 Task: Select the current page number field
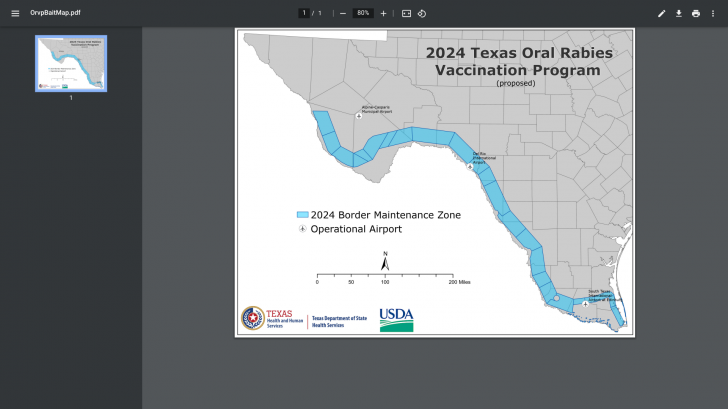304,13
